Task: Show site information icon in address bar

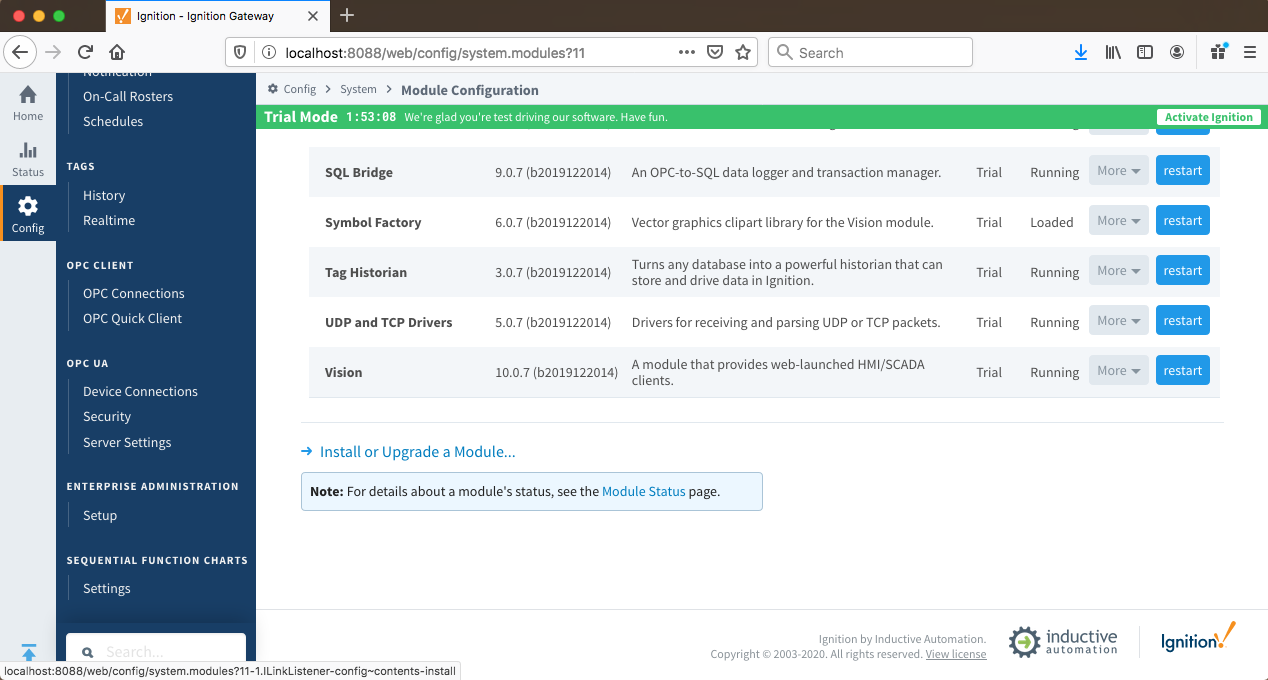Action: coord(268,52)
